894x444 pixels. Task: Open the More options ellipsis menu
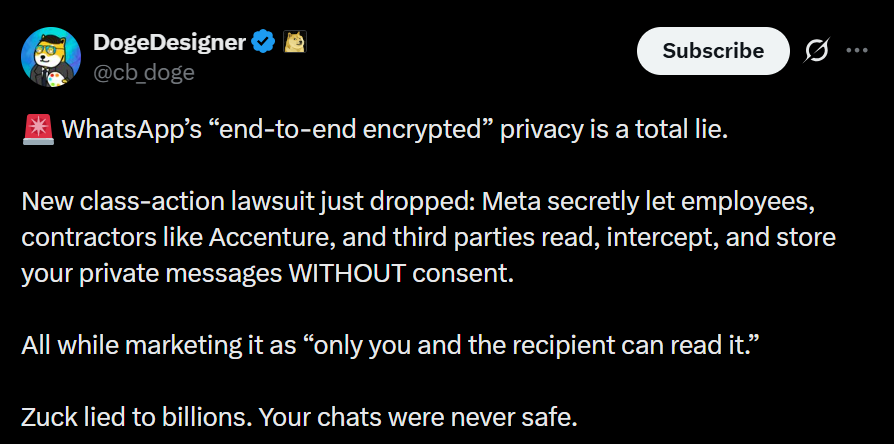[x=857, y=51]
